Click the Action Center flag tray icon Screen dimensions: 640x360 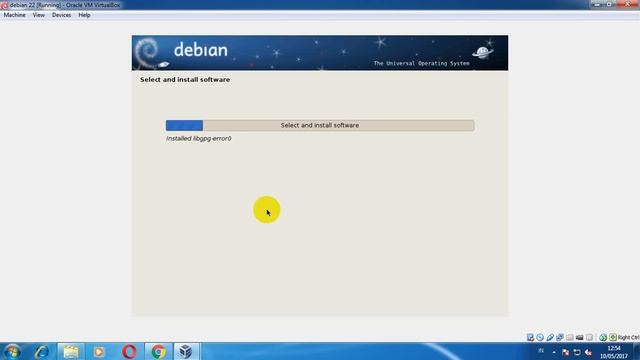(565, 352)
